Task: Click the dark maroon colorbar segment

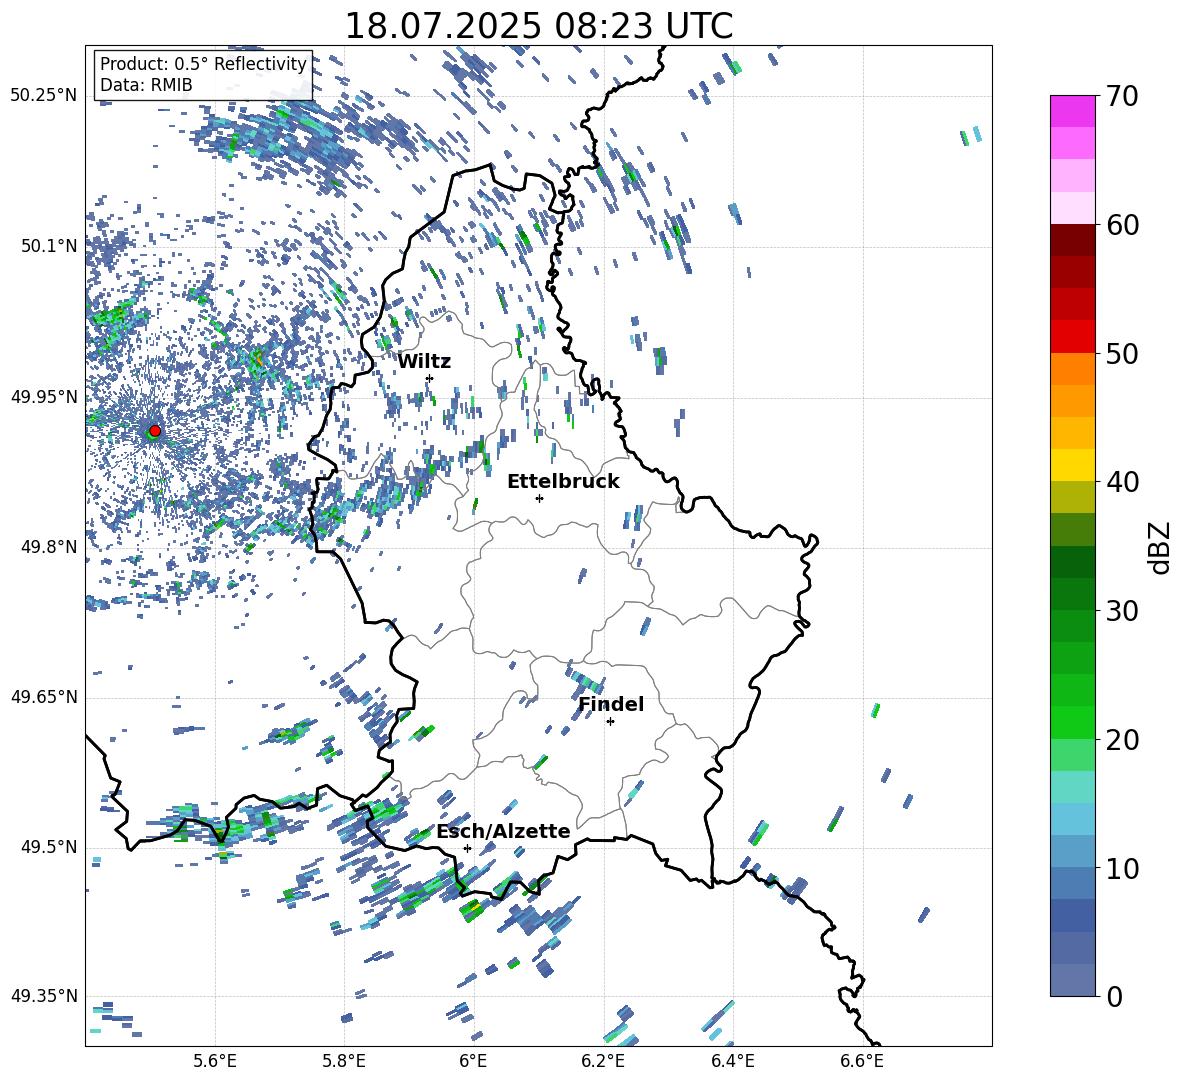Action: [x=1073, y=241]
